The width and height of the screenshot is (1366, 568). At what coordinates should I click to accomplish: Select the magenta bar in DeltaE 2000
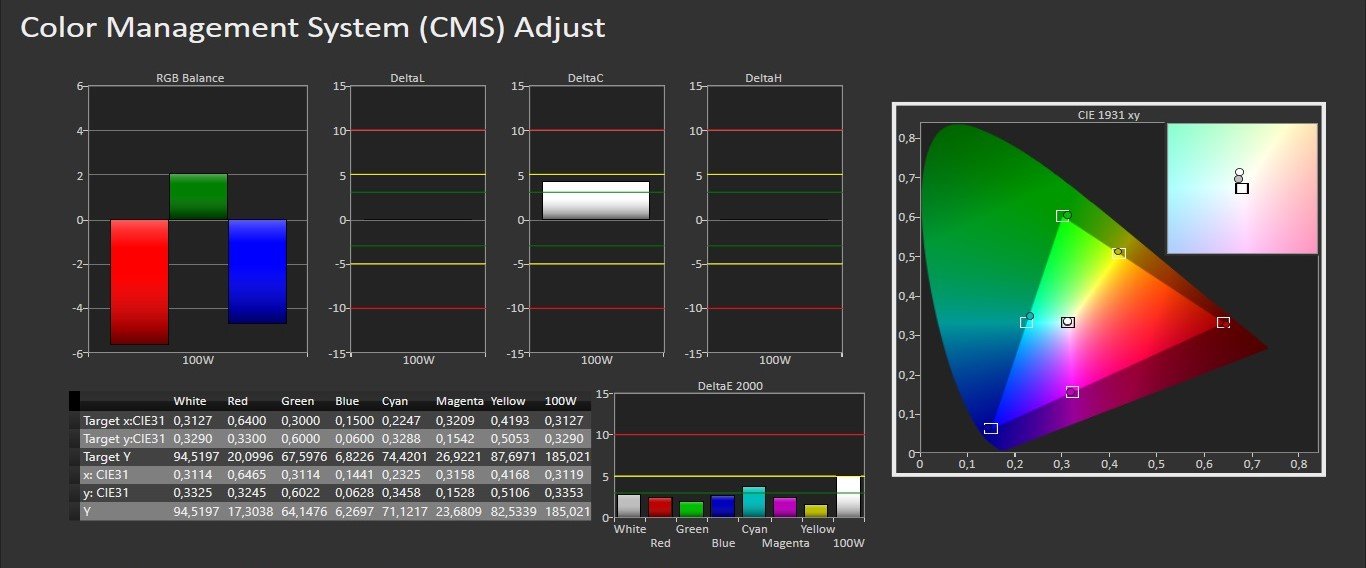[x=785, y=507]
